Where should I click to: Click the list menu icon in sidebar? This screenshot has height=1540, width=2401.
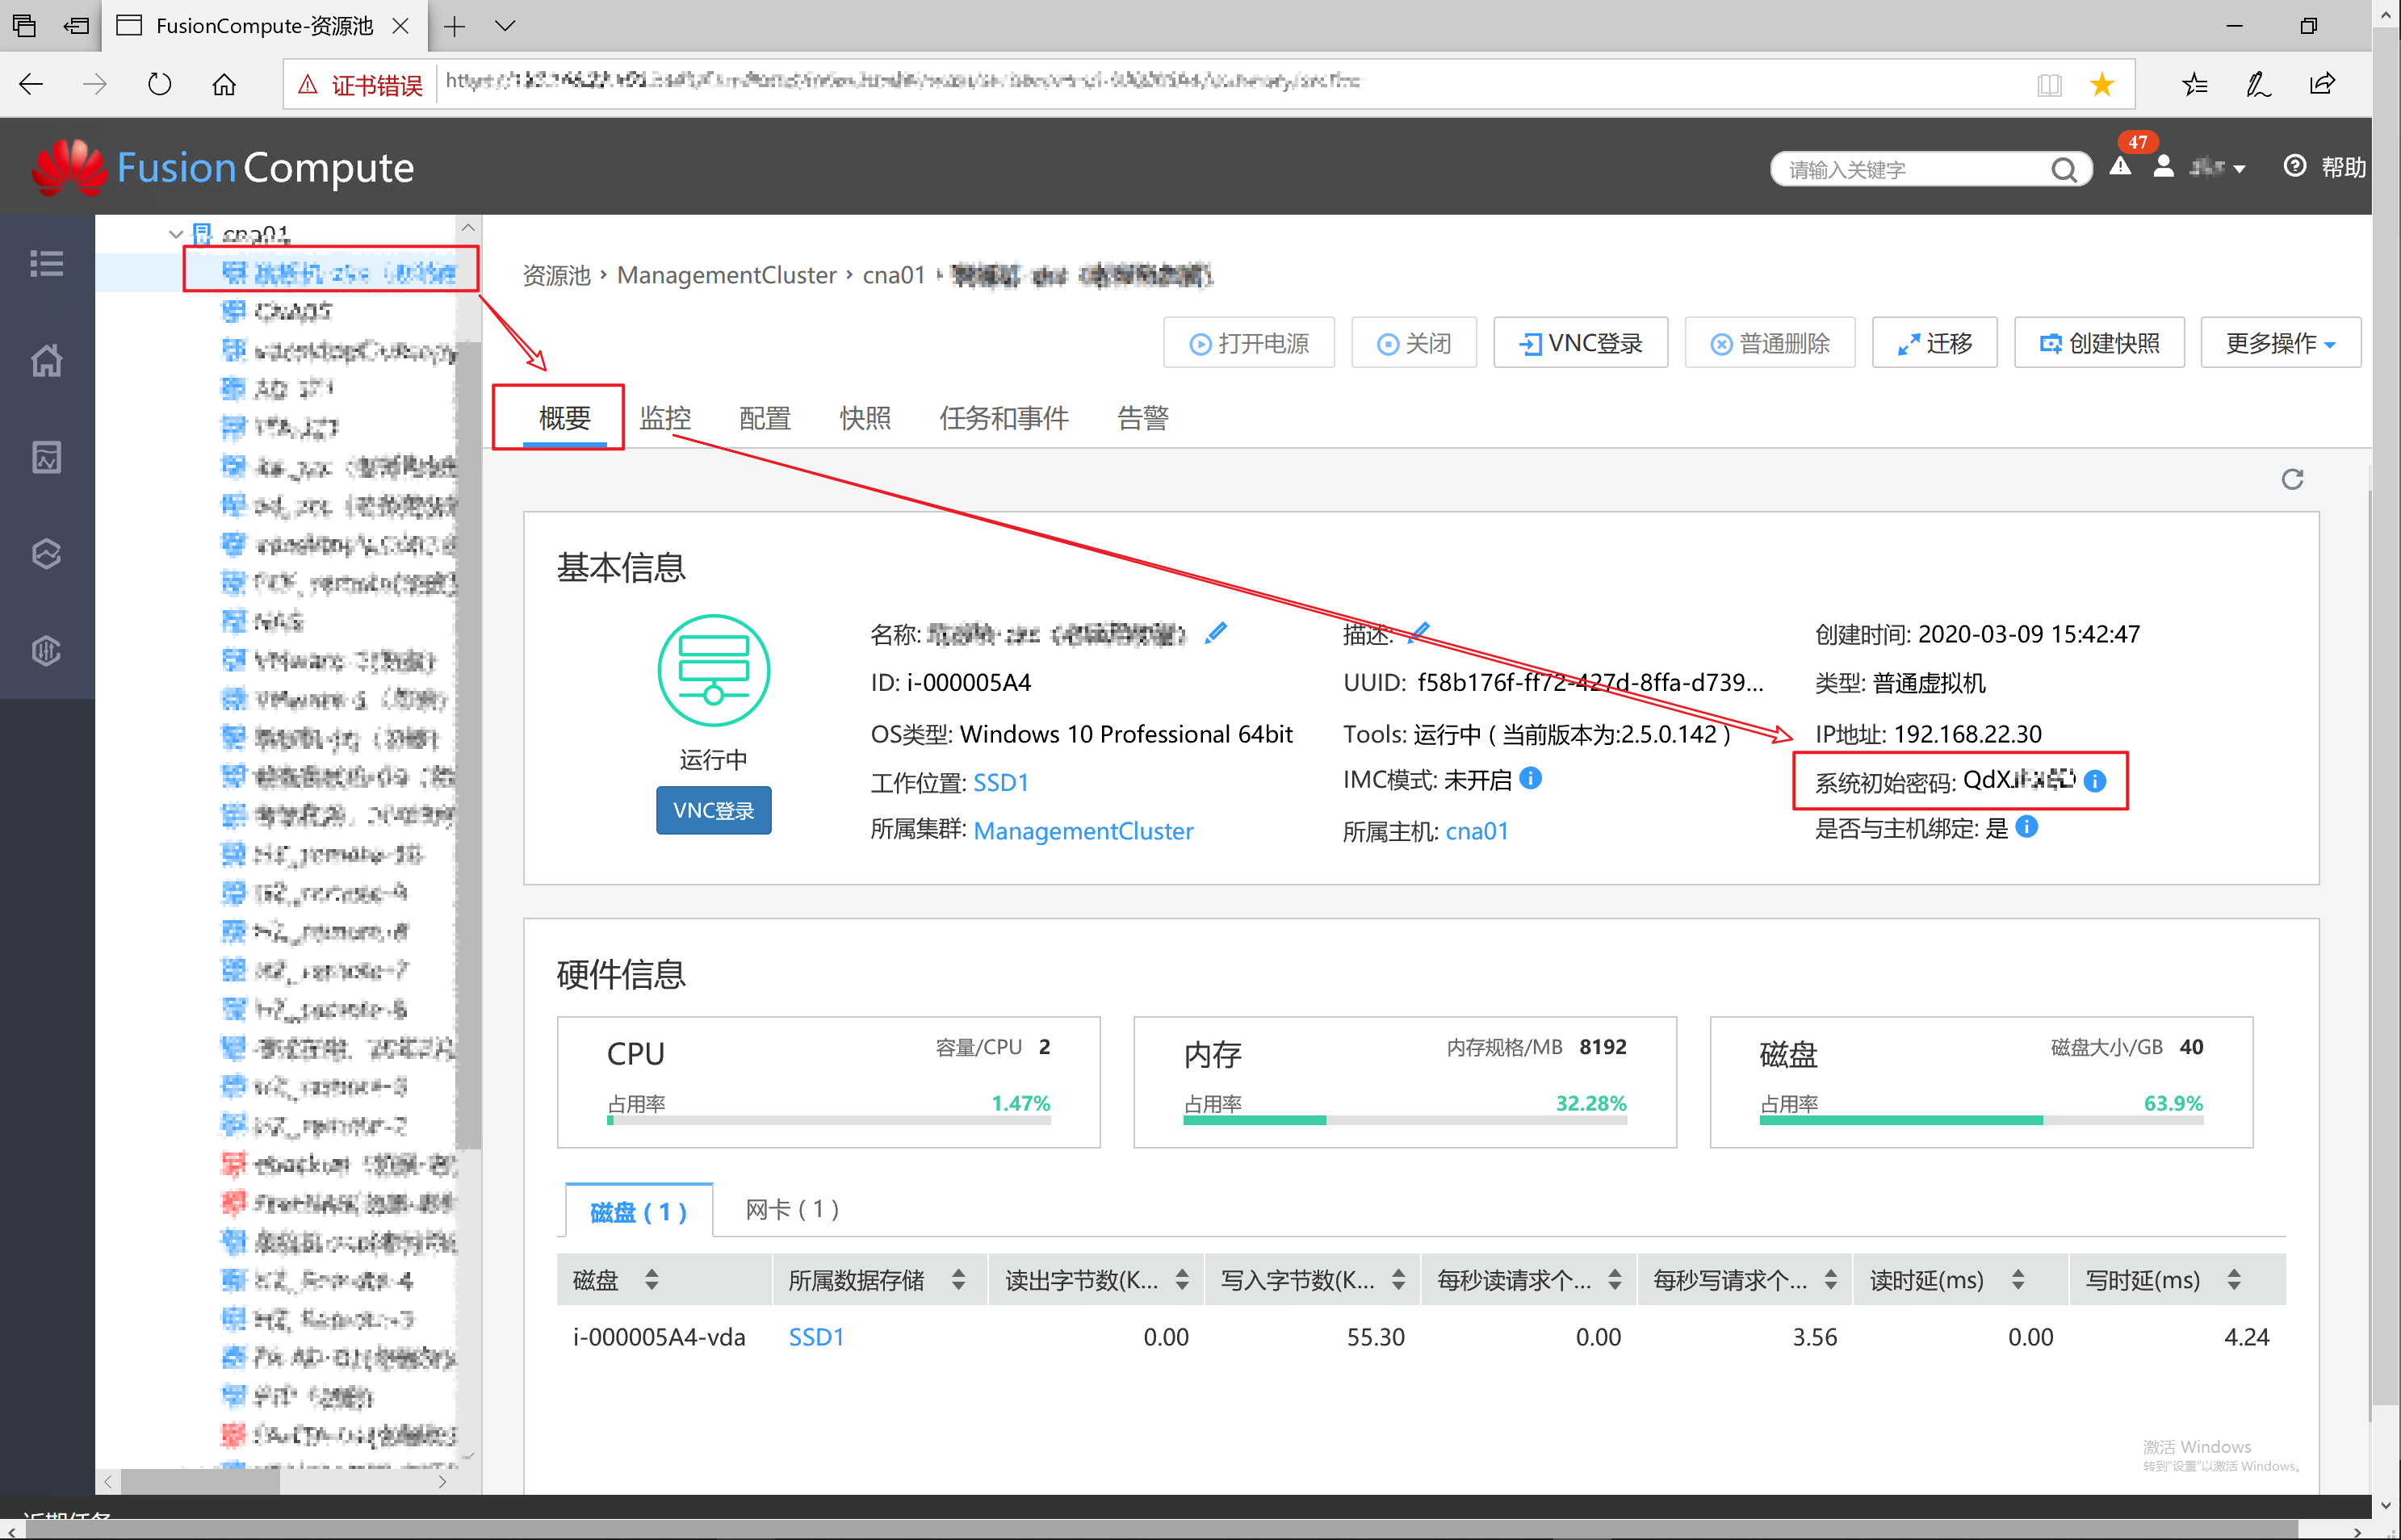click(46, 263)
